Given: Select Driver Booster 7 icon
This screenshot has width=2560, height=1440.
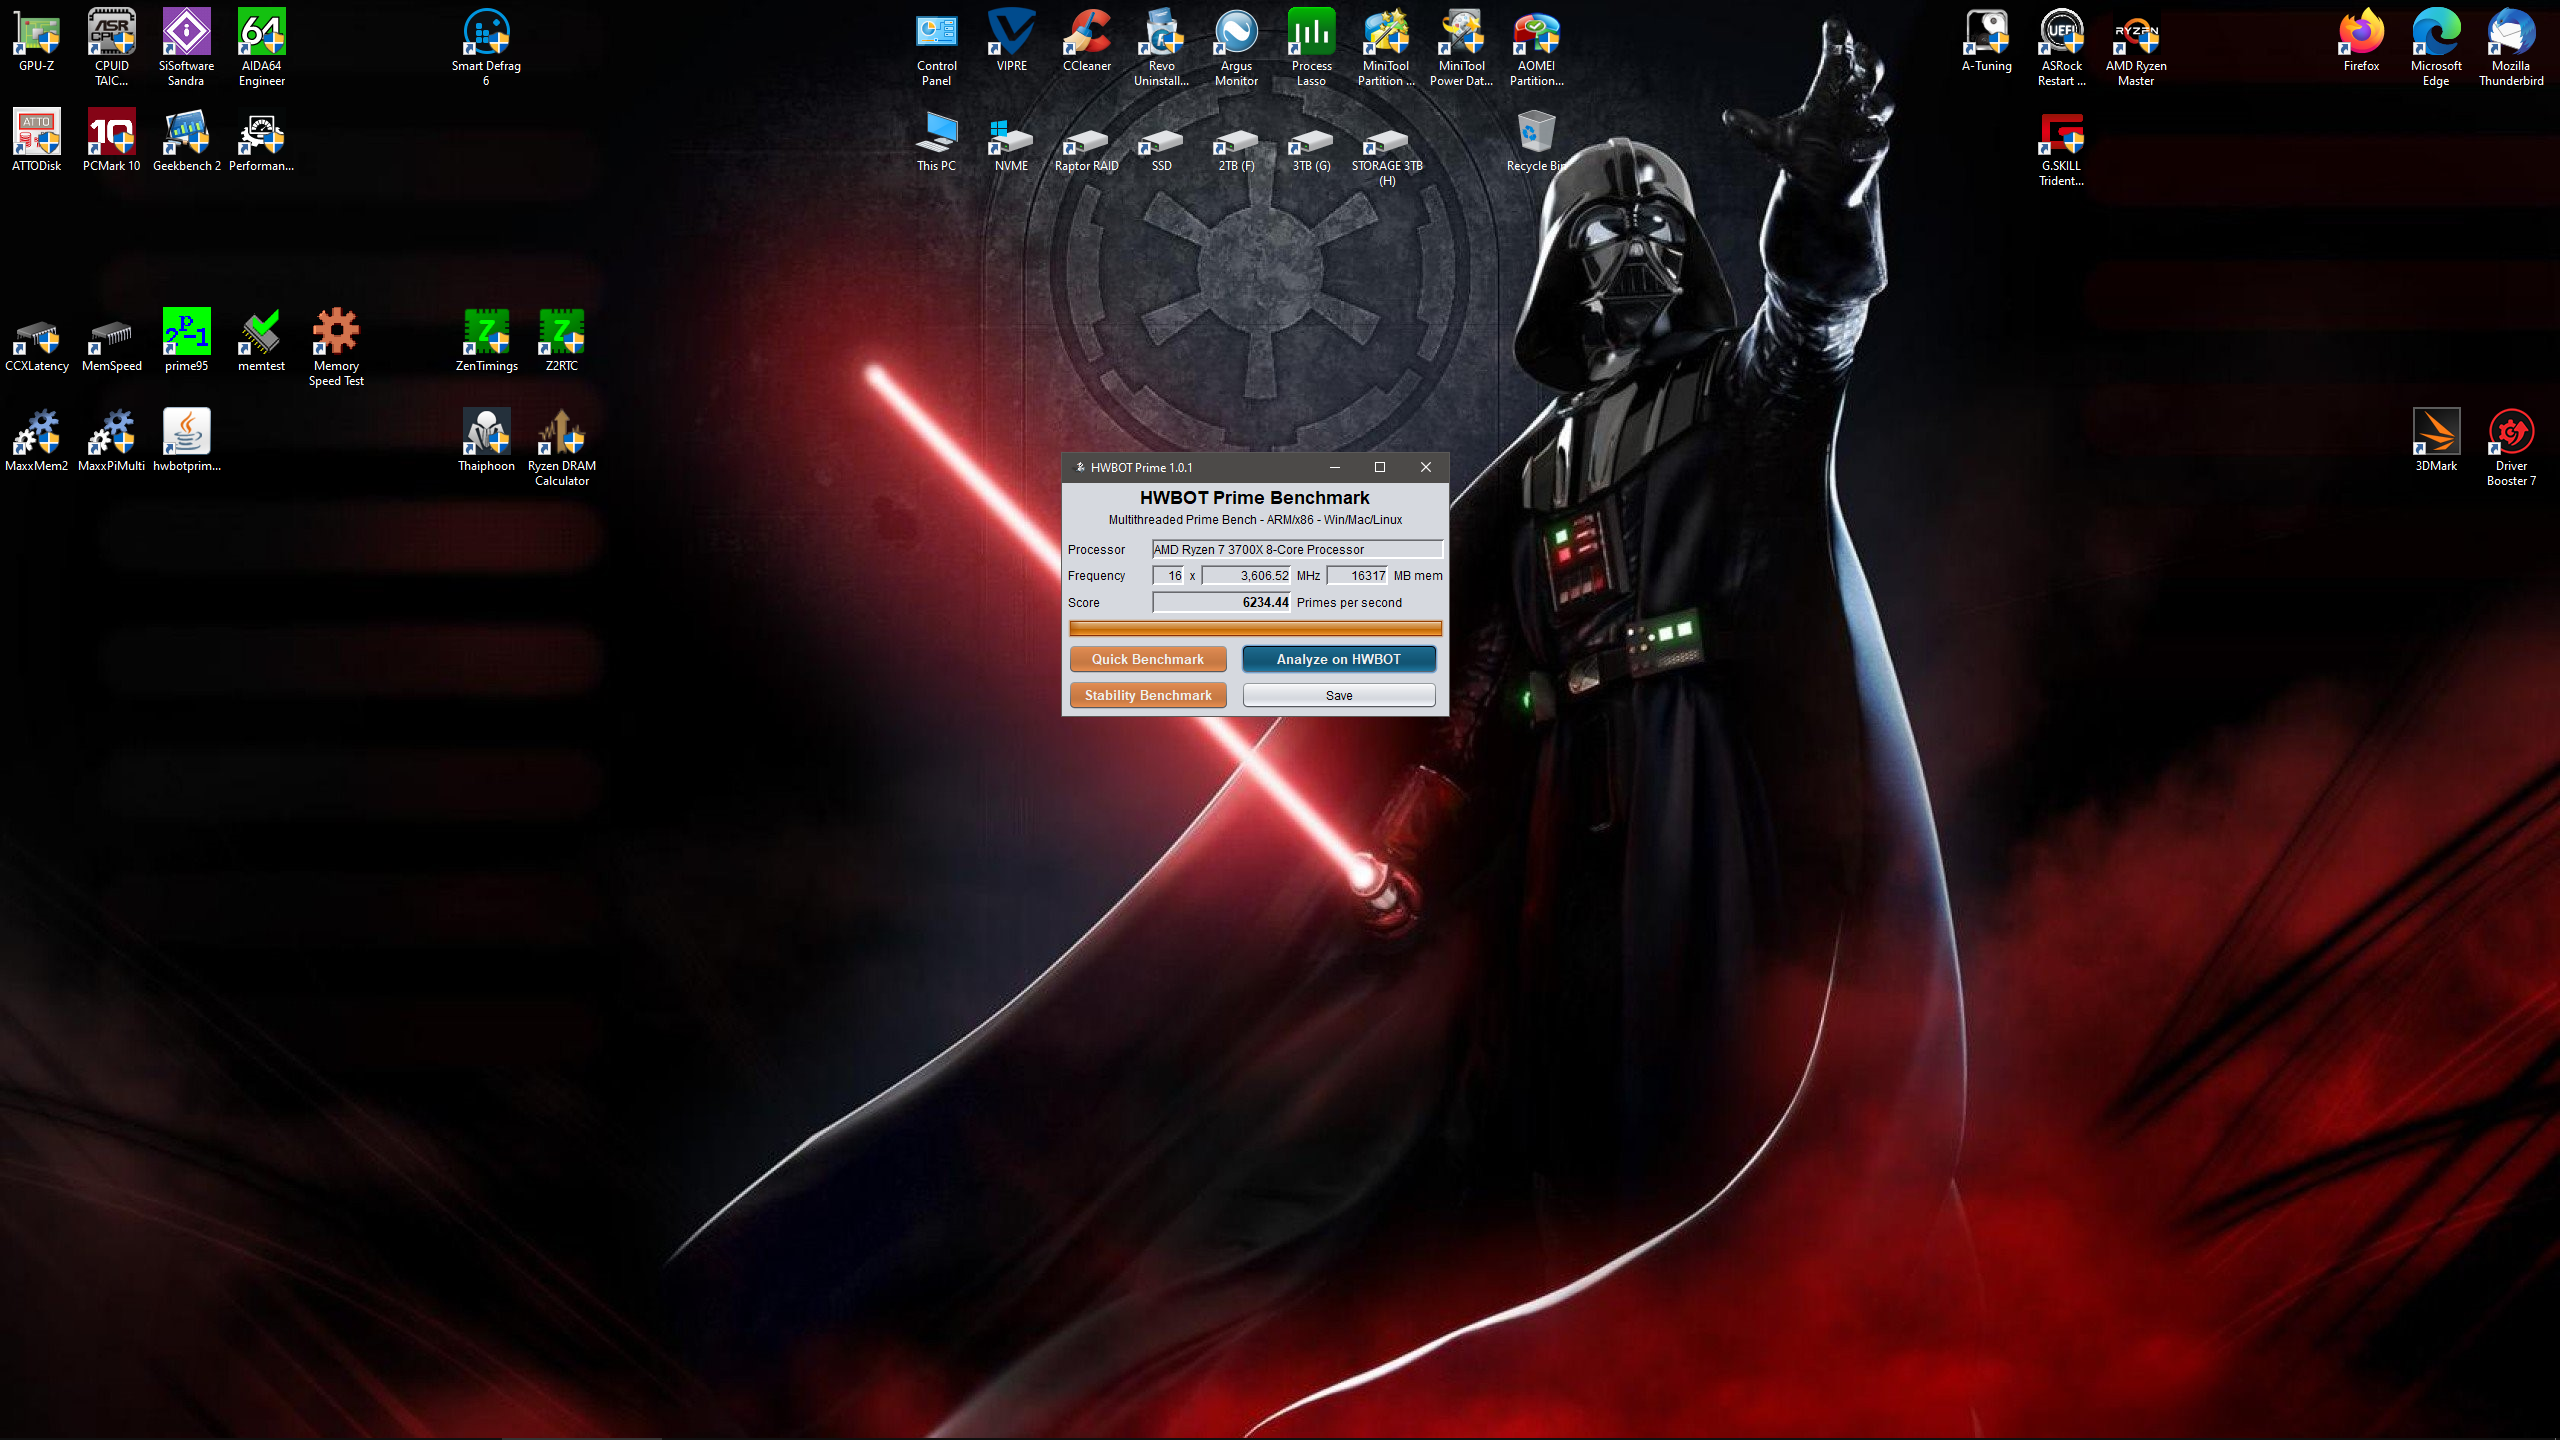Looking at the screenshot, I should pyautogui.click(x=2512, y=447).
